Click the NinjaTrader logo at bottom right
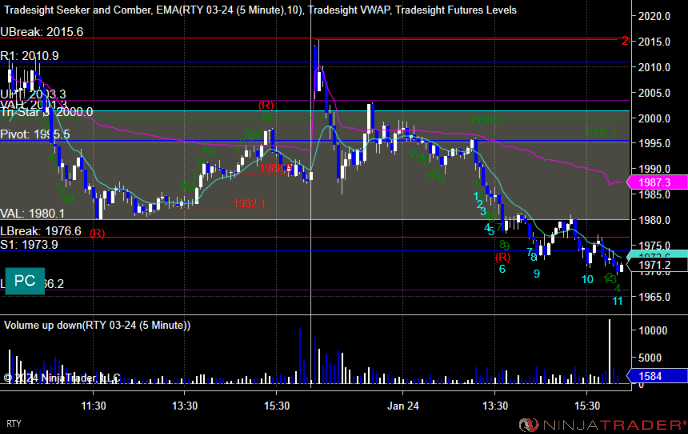 (602, 424)
